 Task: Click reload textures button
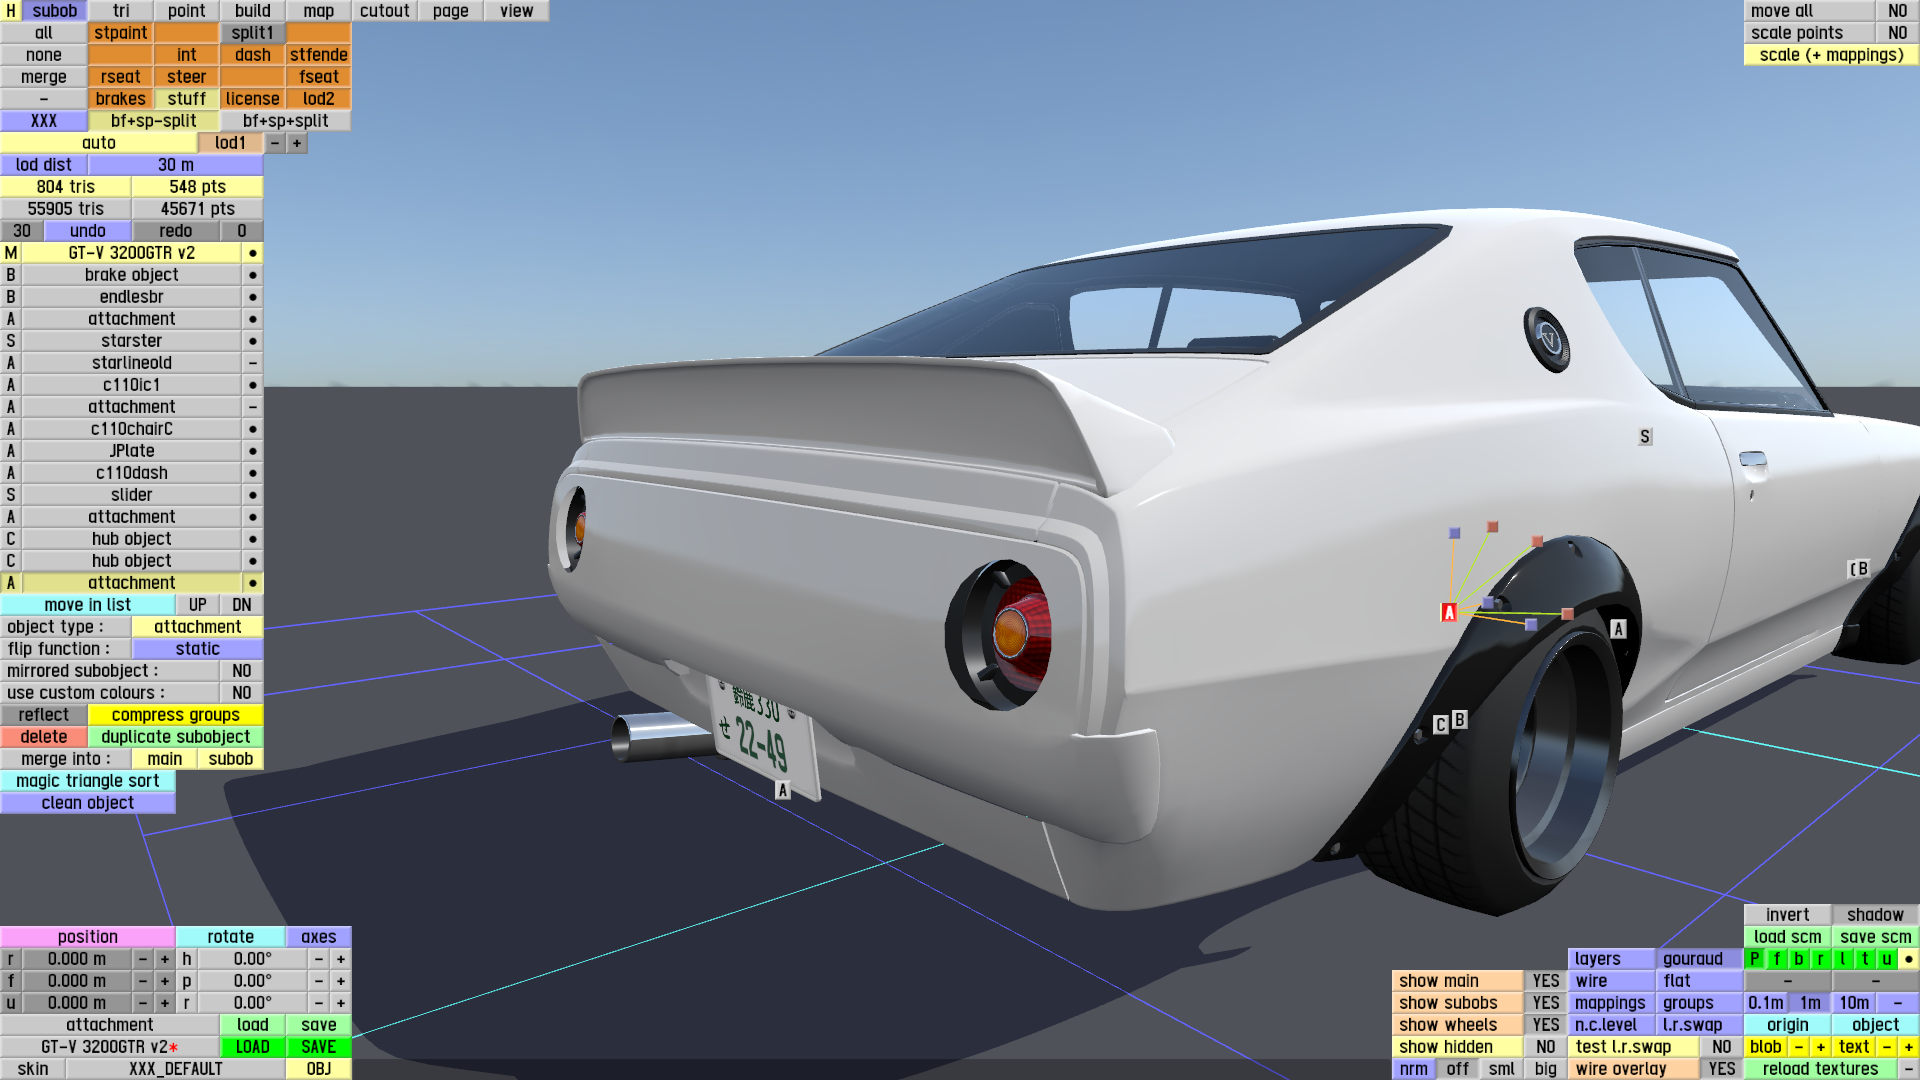point(1820,1069)
